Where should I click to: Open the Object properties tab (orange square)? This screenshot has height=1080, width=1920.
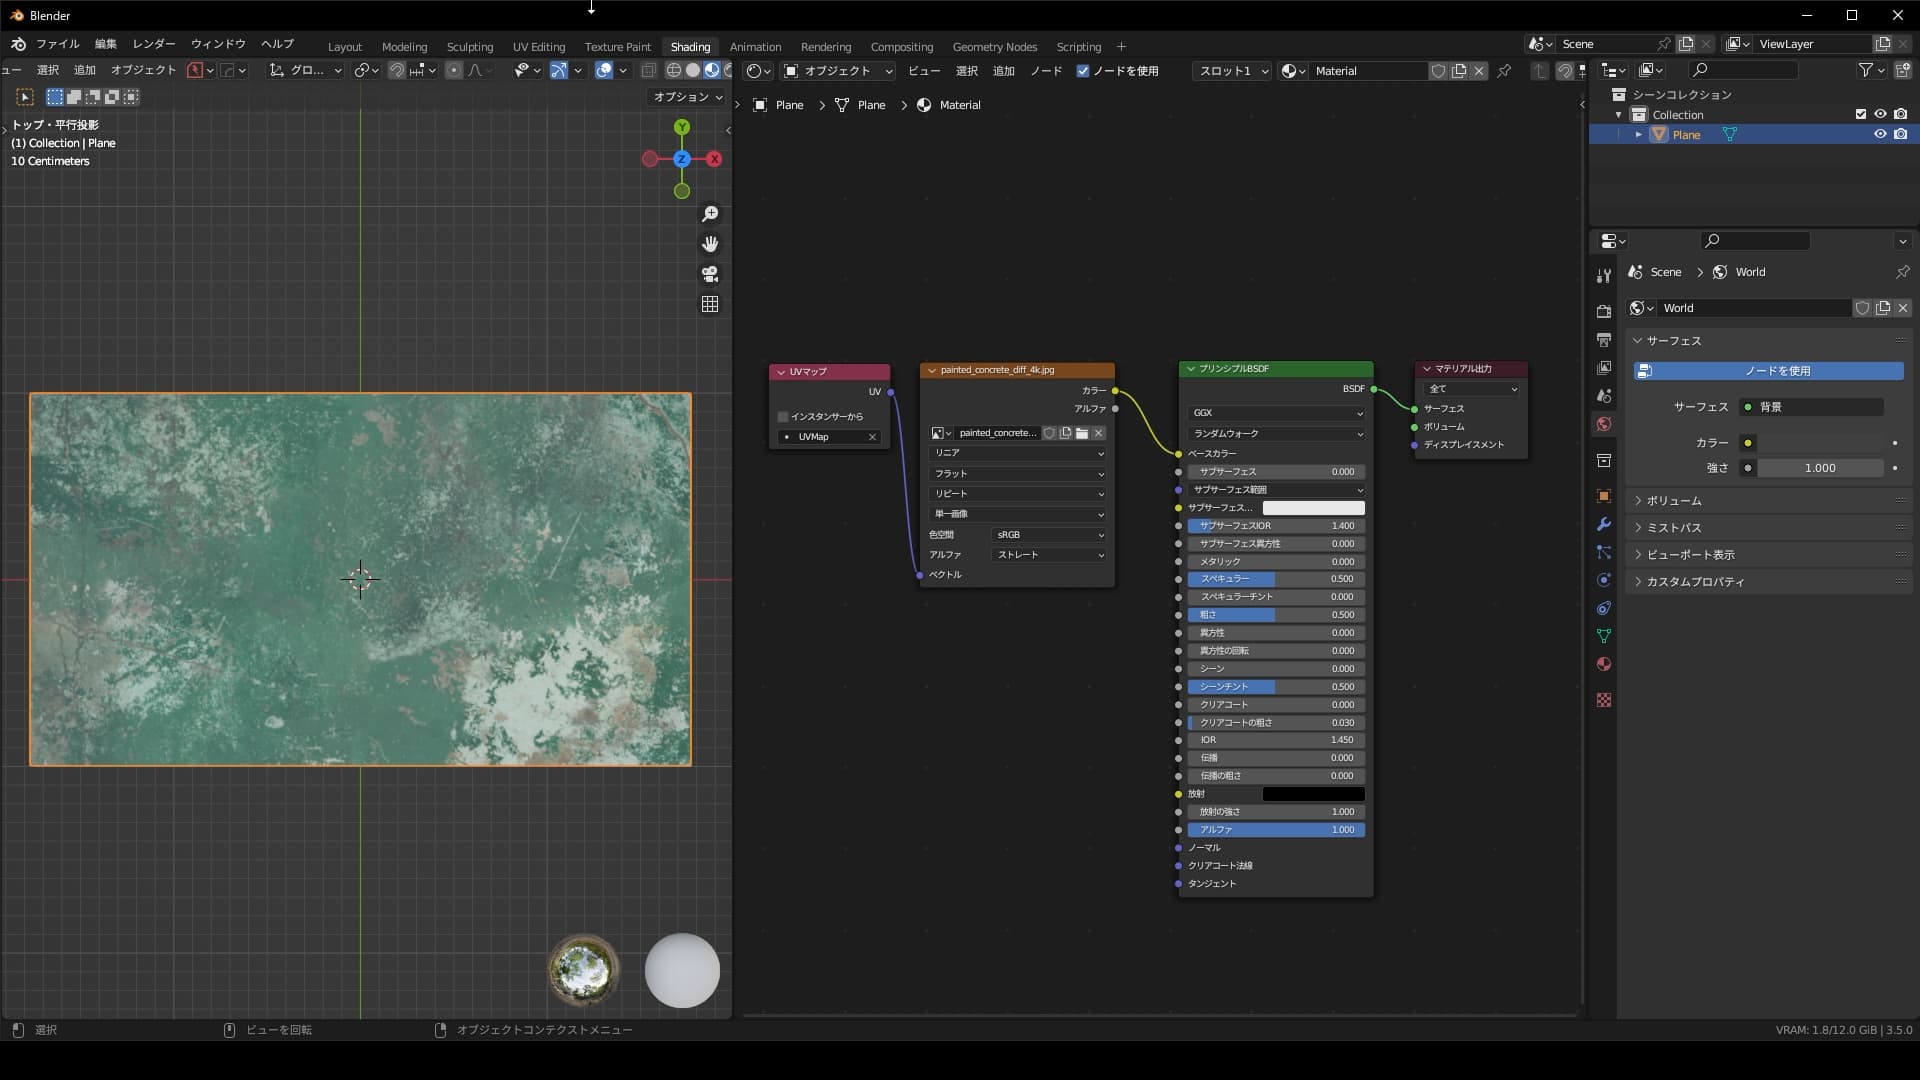tap(1603, 496)
